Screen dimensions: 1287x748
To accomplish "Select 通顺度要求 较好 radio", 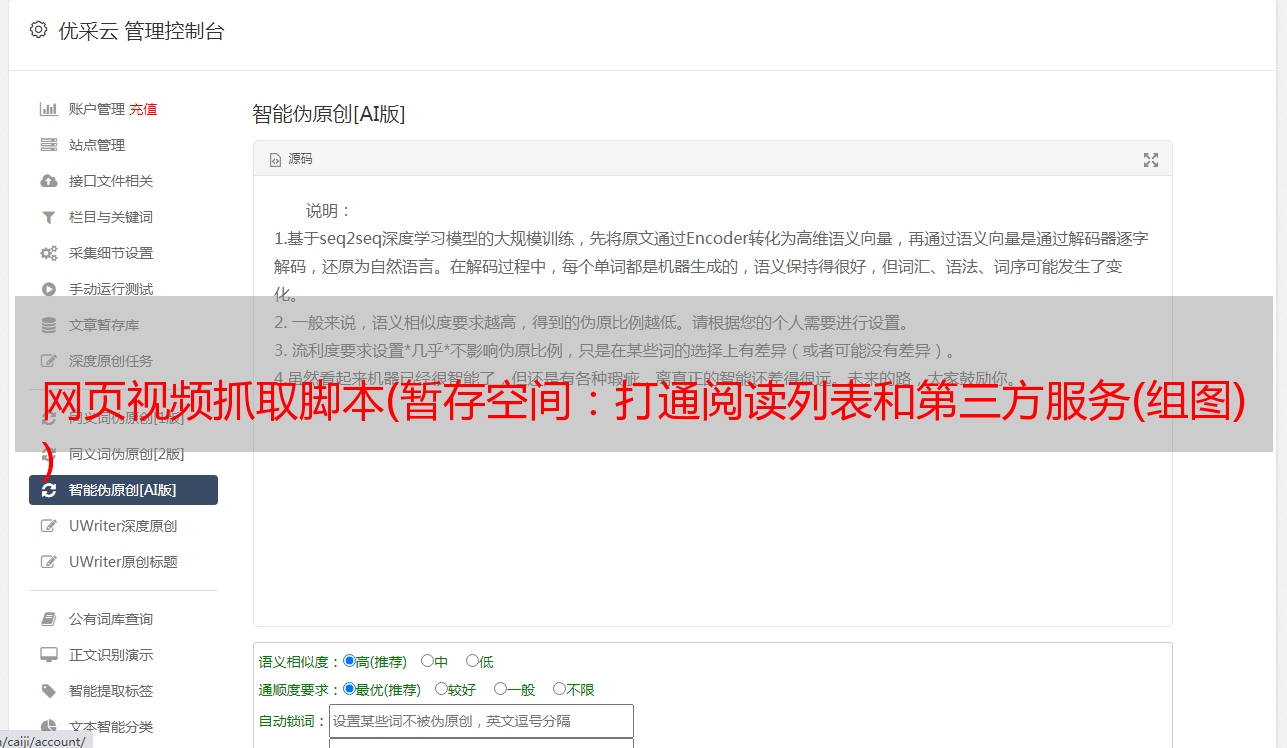I will pos(441,689).
